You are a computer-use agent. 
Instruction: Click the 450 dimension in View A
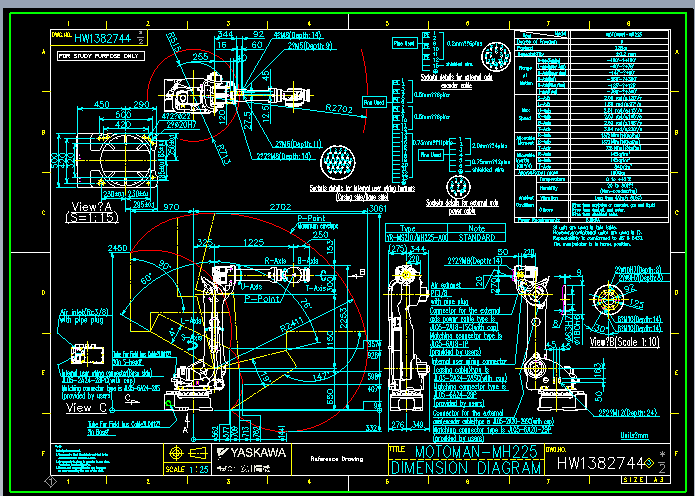pyautogui.click(x=102, y=104)
